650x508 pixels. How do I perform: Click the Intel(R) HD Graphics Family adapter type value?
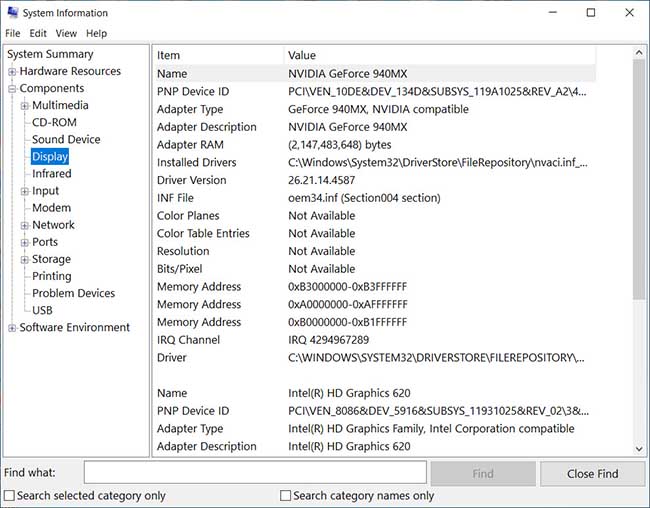coord(431,429)
